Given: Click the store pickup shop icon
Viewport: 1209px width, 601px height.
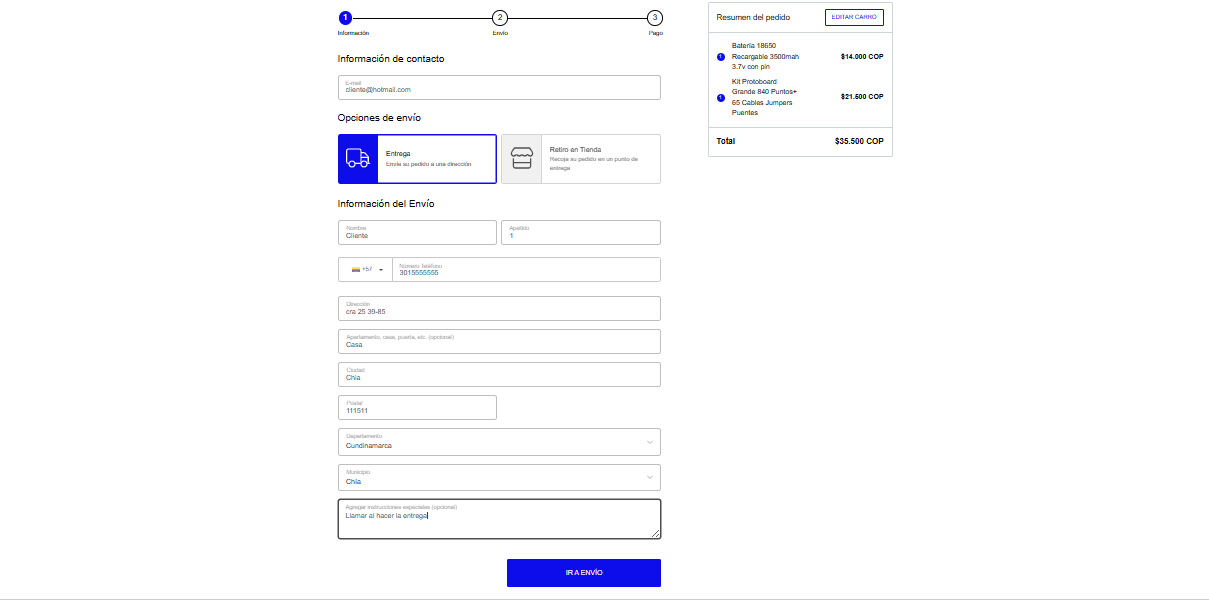Looking at the screenshot, I should 521,159.
